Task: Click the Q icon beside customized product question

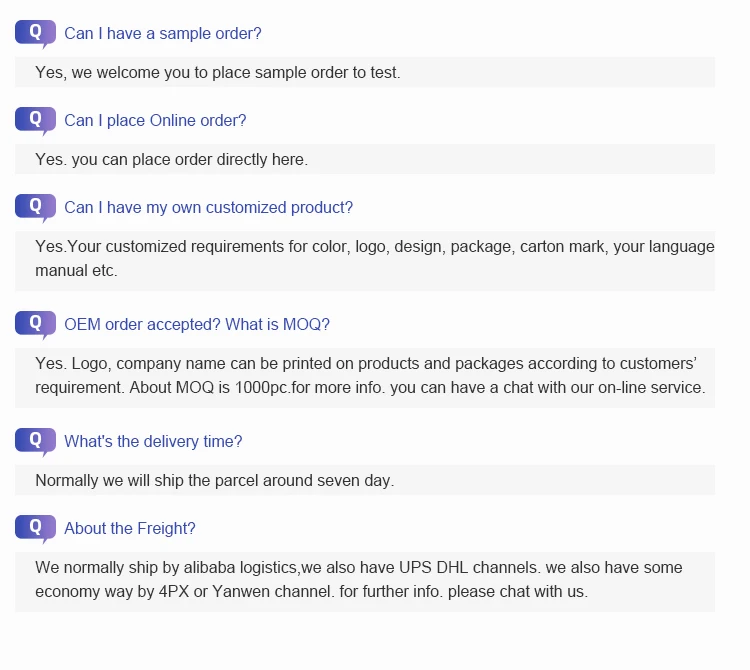Action: point(35,207)
